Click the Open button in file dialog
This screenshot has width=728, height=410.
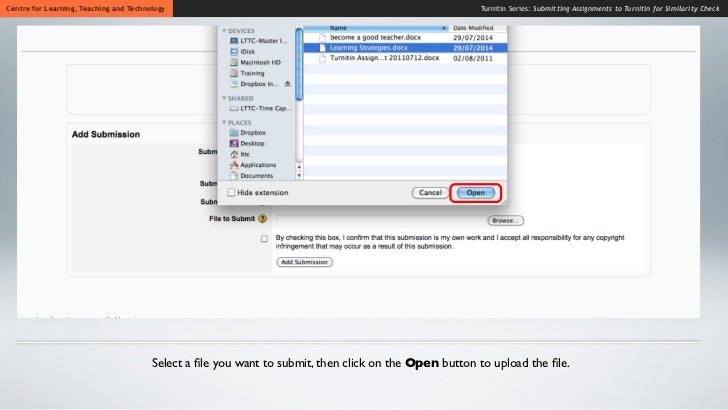475,193
